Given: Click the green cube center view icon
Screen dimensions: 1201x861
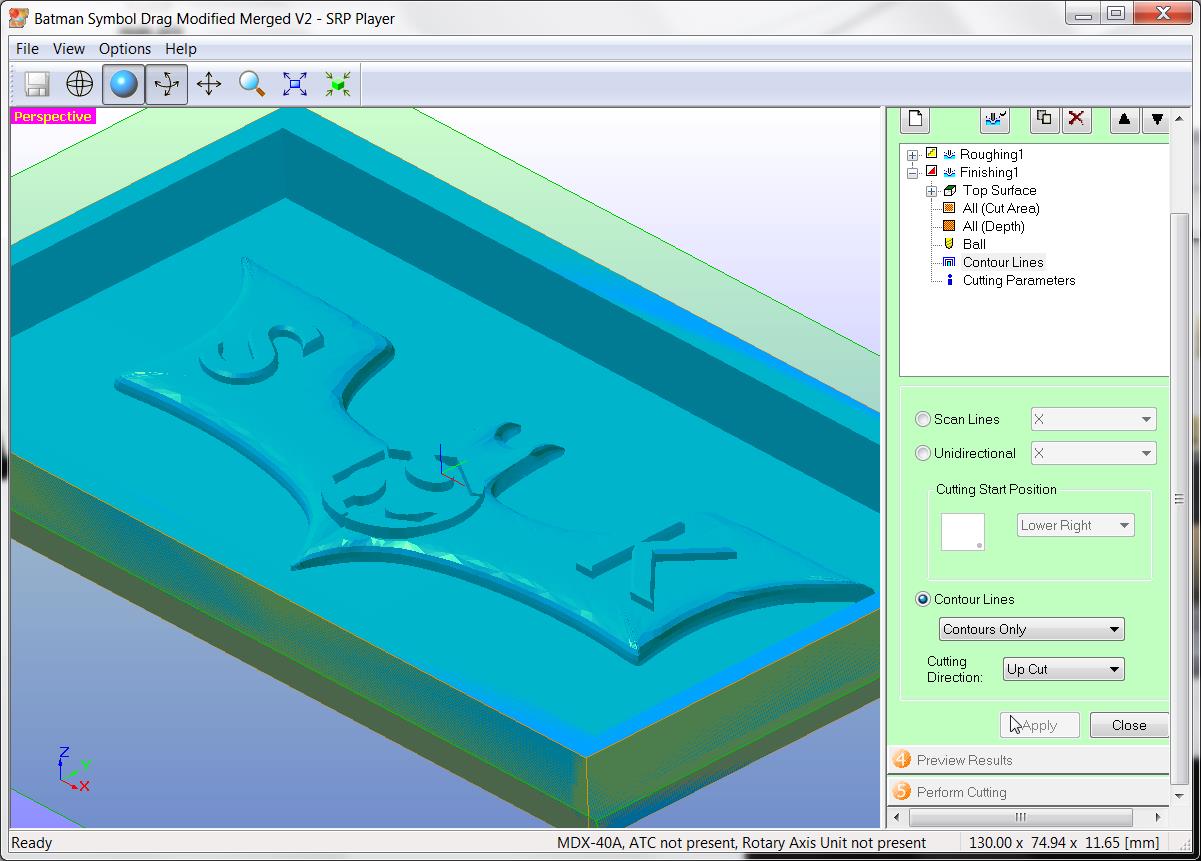Looking at the screenshot, I should point(338,84).
